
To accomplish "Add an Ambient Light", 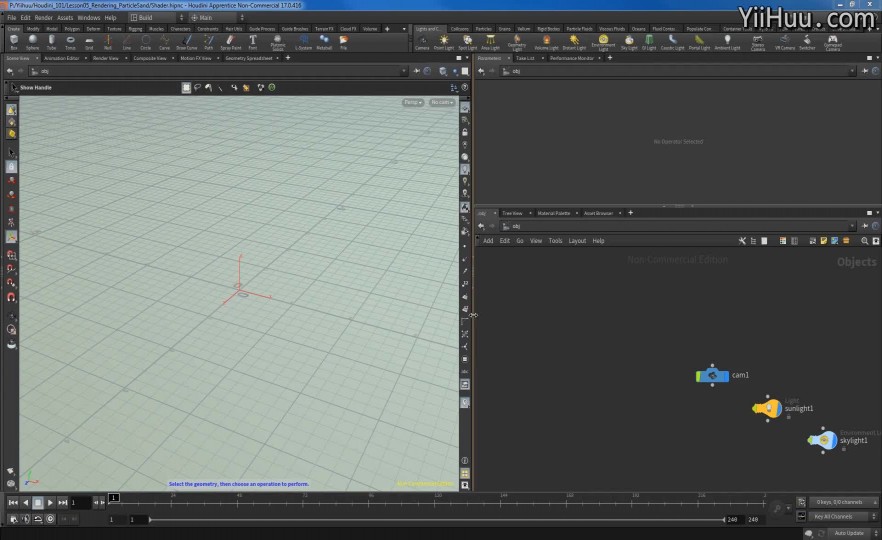I will (727, 42).
